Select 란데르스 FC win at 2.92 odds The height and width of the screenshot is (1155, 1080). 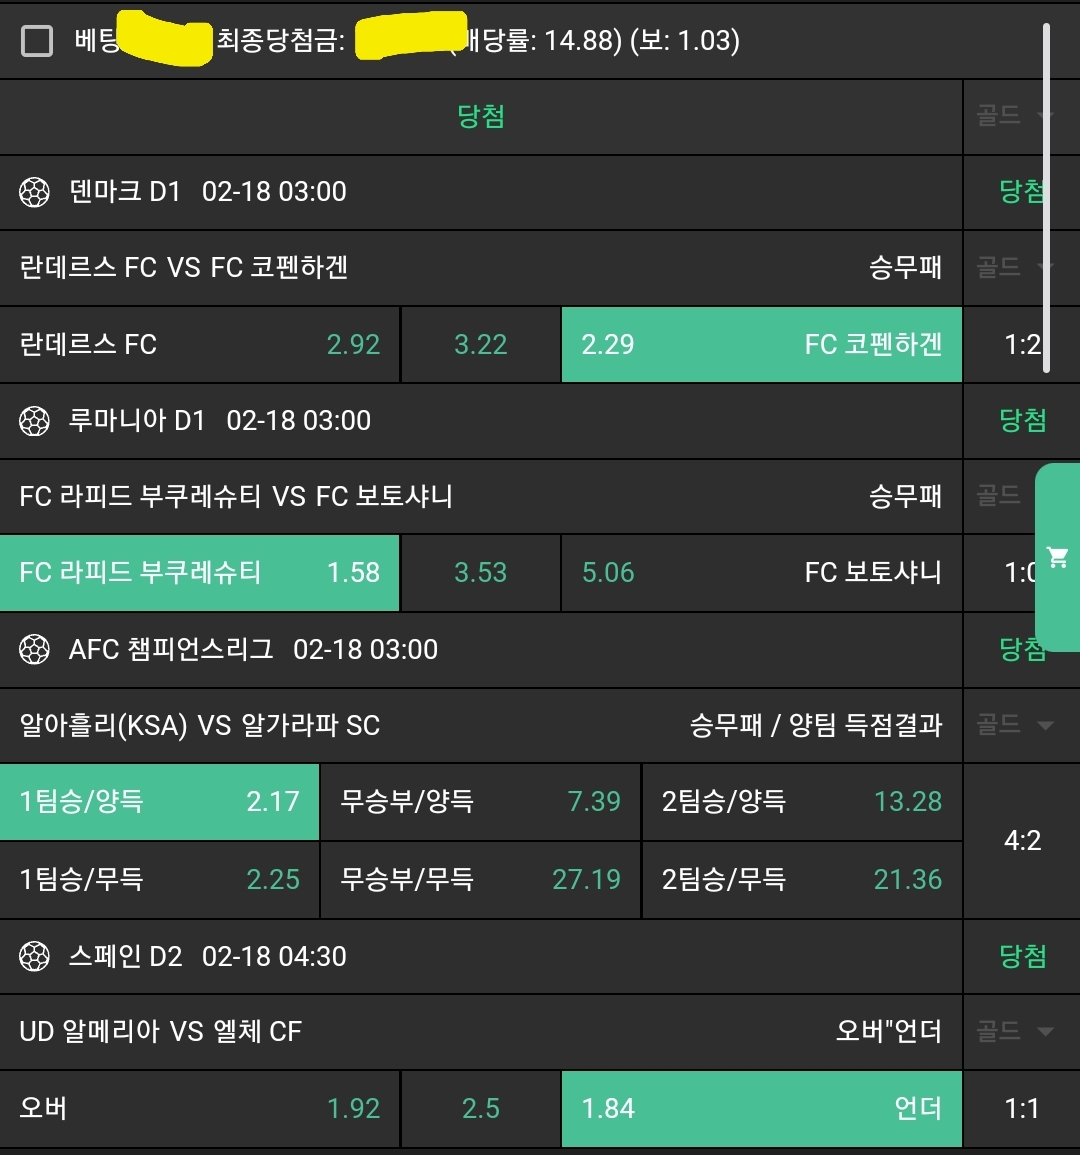click(200, 344)
